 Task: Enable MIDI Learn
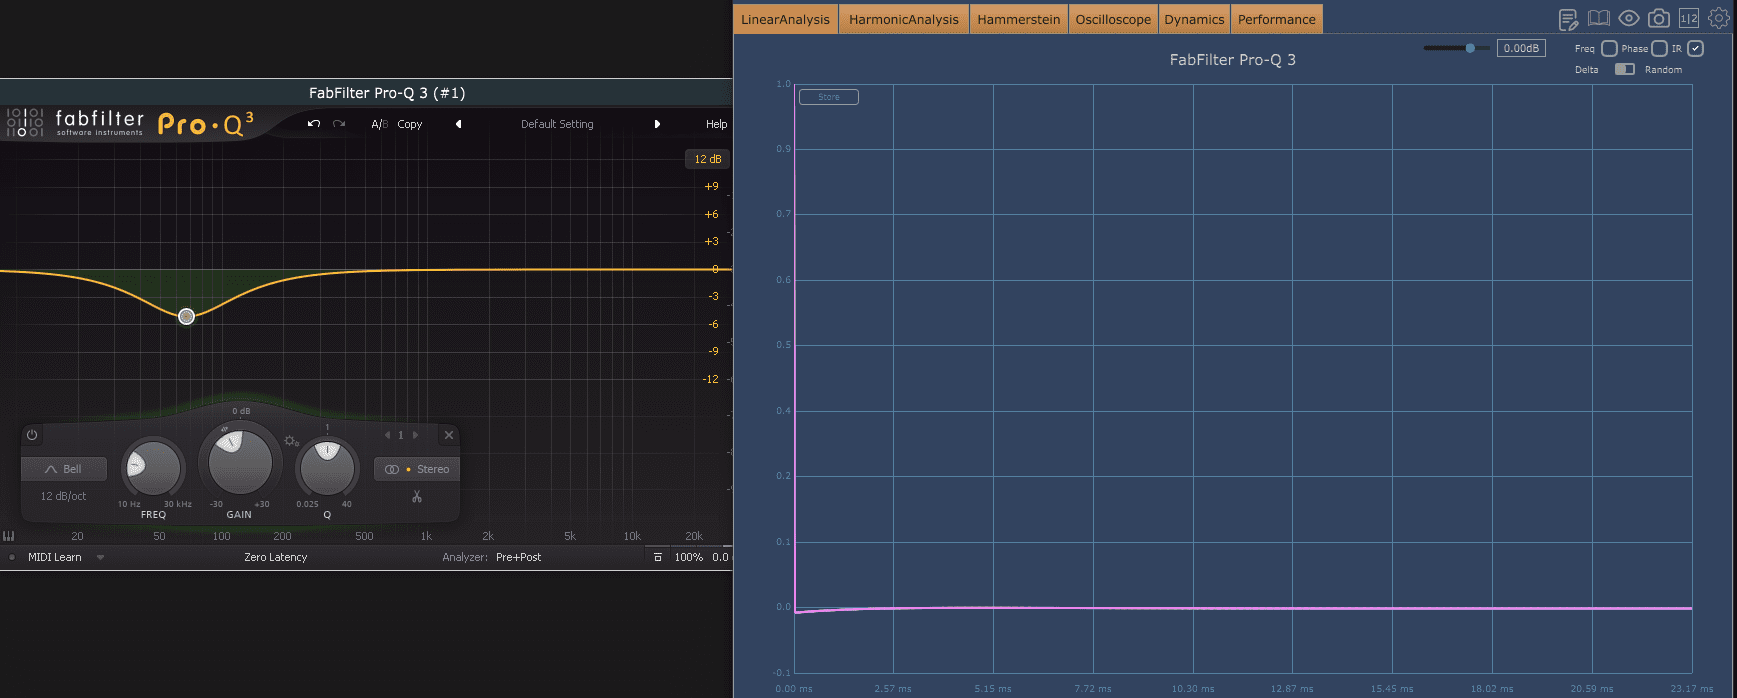click(x=54, y=557)
